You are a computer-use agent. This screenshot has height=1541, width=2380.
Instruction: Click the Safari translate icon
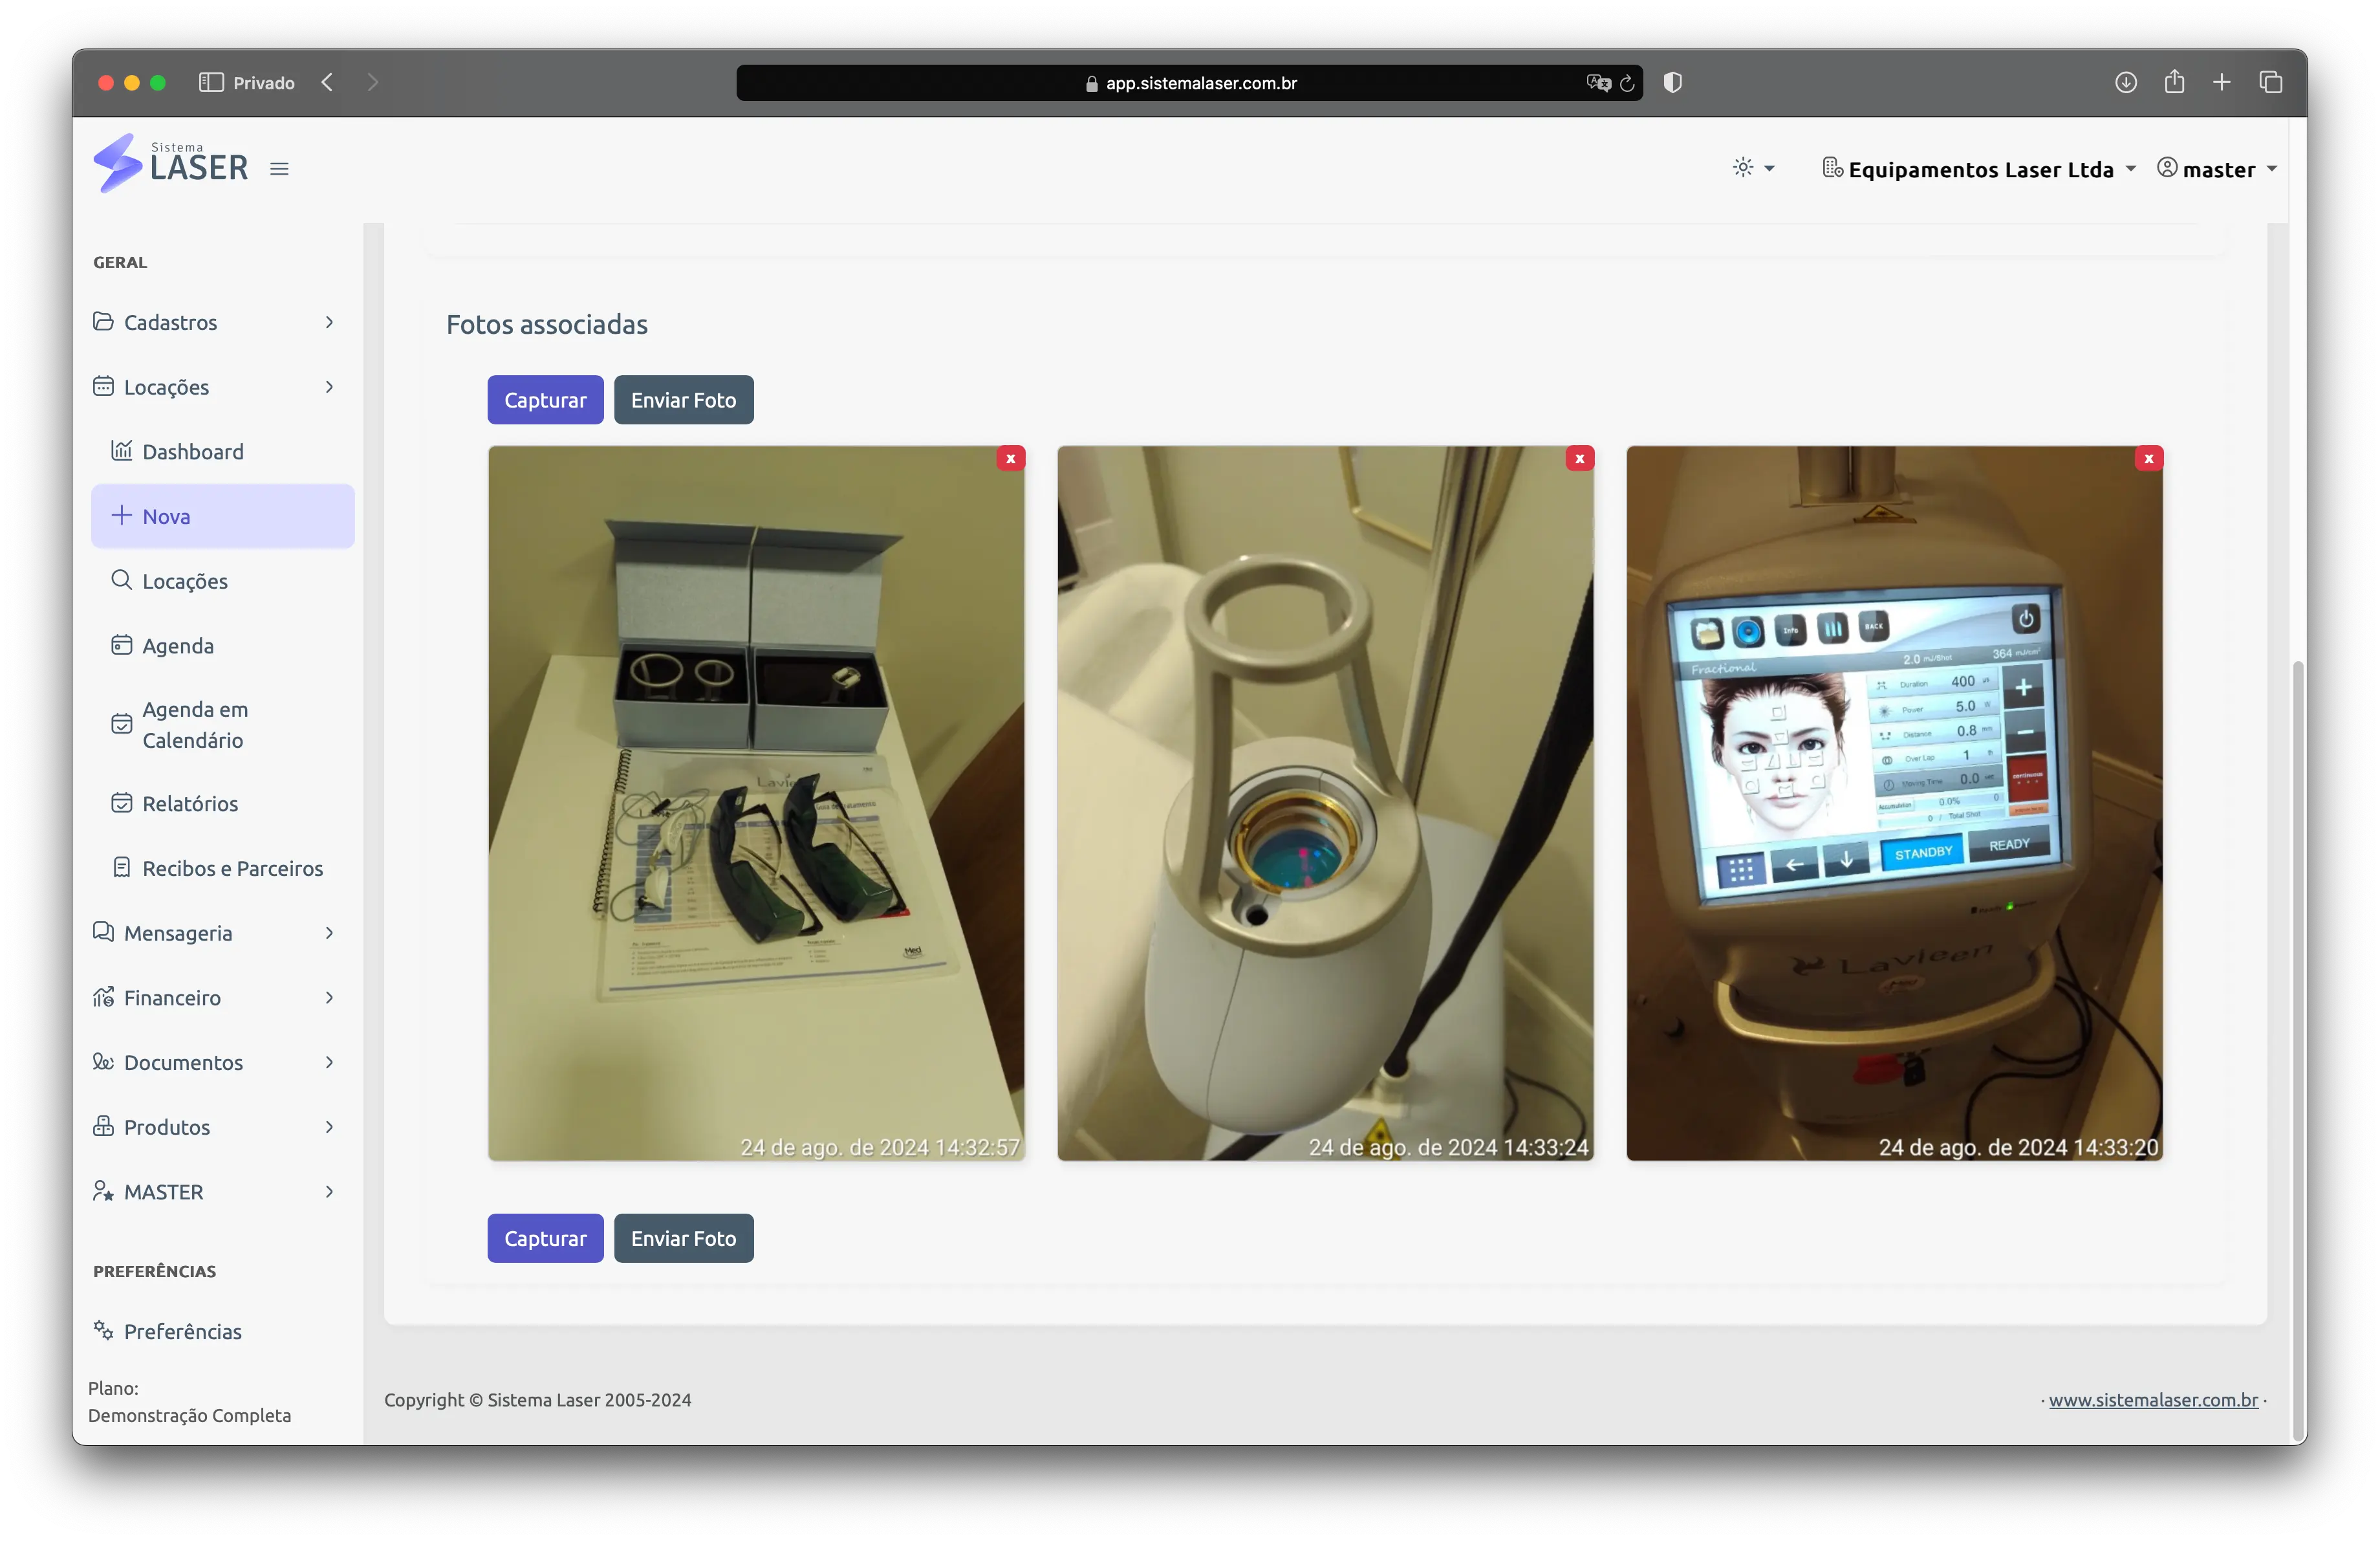point(1598,83)
